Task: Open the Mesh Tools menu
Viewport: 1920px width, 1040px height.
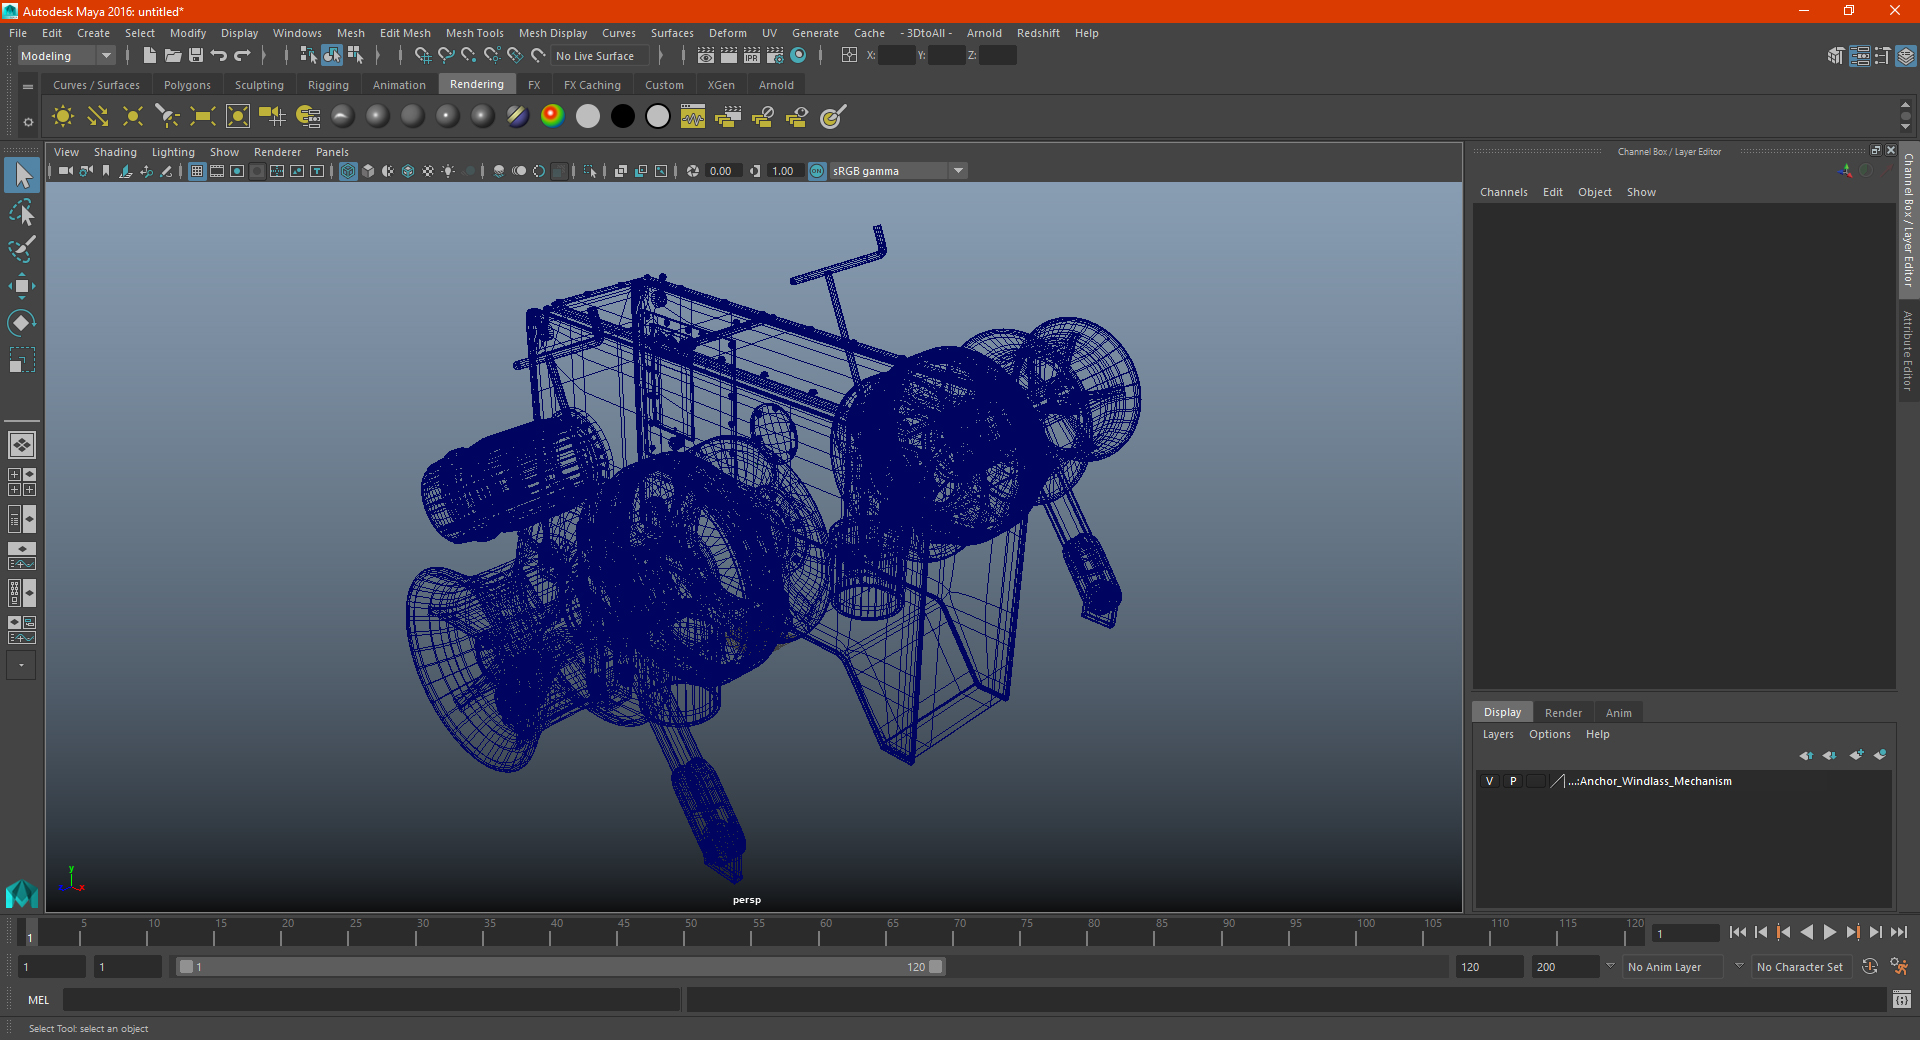Action: pos(474,33)
